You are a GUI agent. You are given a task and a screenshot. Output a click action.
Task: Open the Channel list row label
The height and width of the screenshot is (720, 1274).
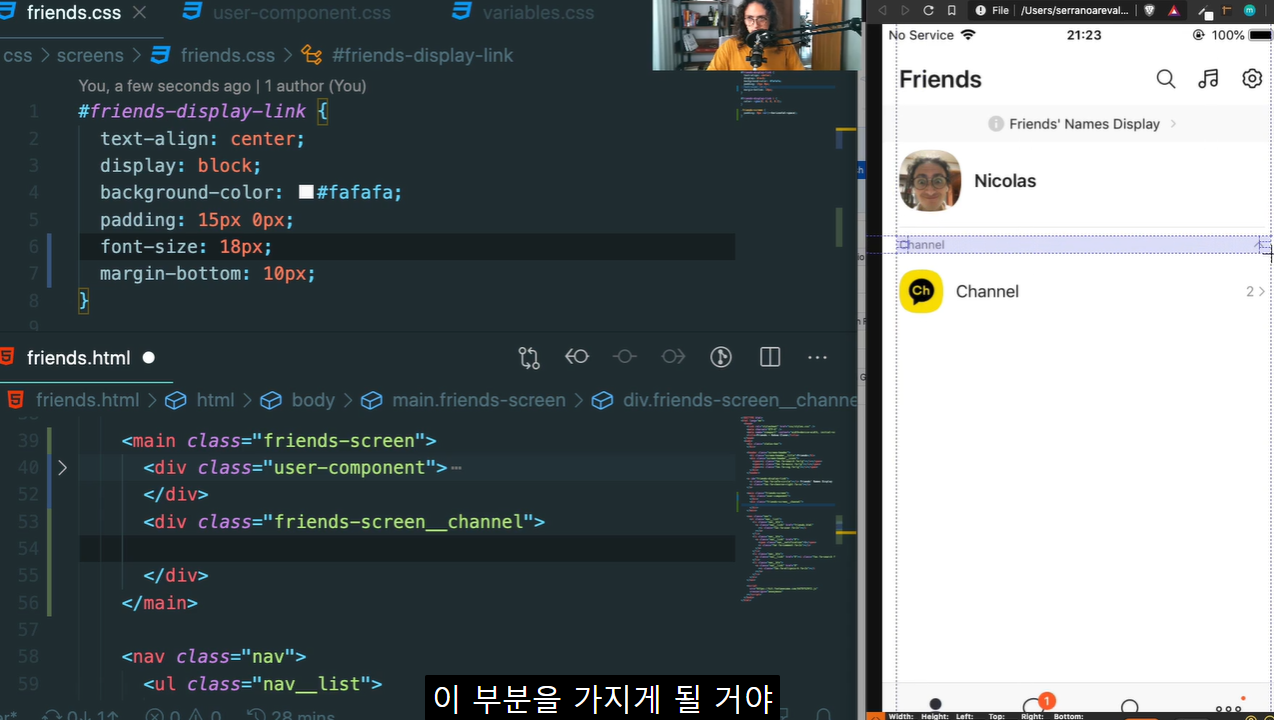(987, 291)
